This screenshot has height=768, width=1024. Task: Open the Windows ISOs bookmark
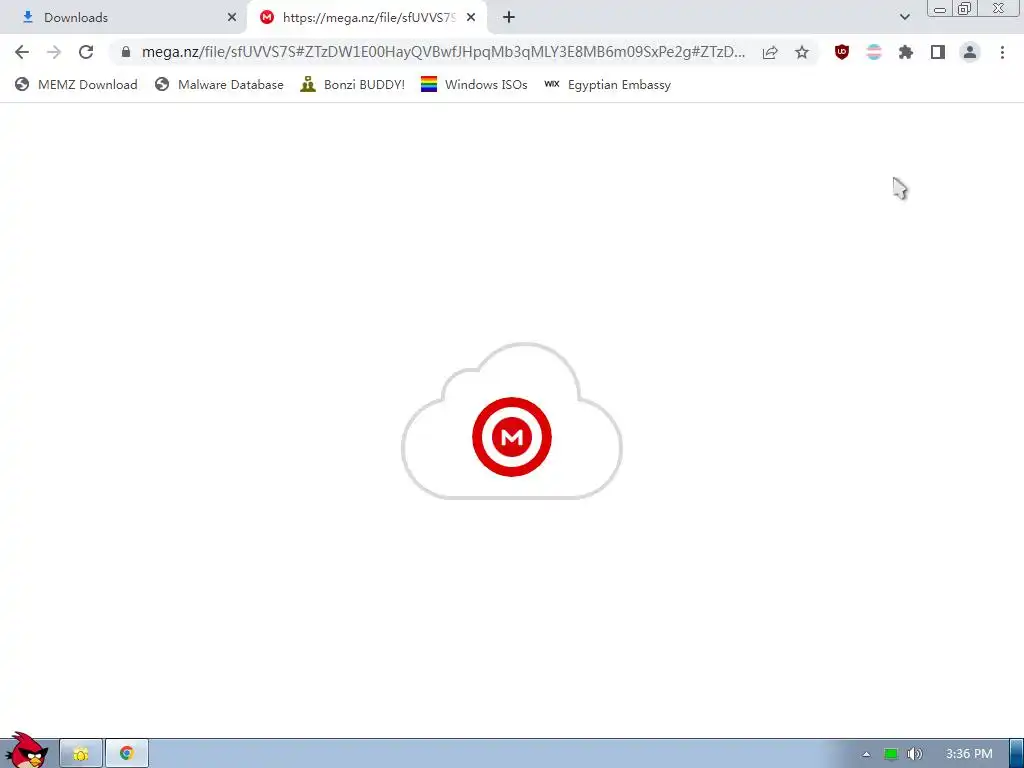tap(474, 85)
